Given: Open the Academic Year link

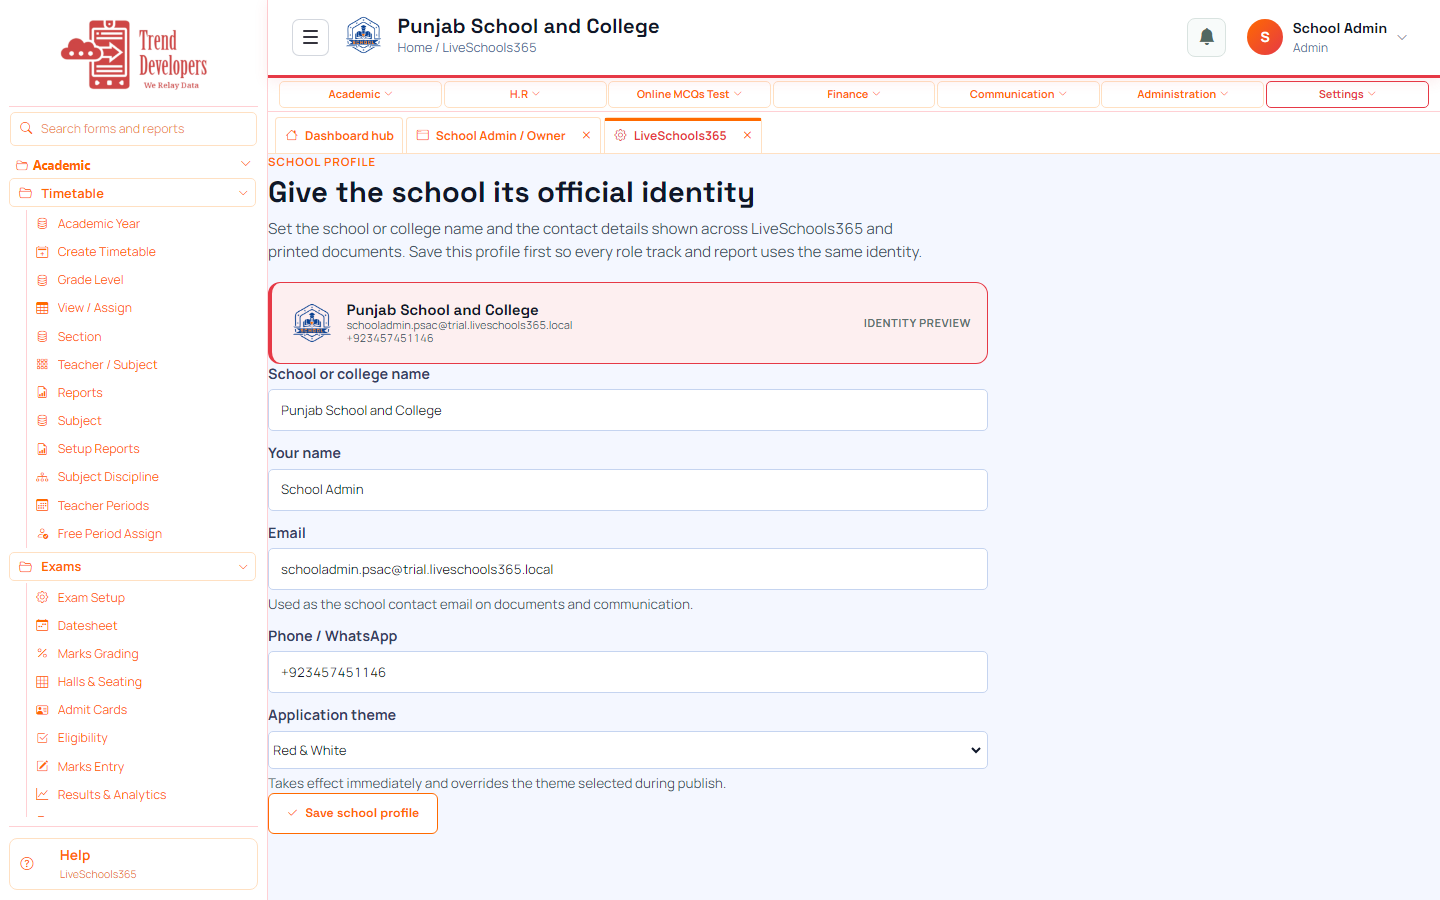Looking at the screenshot, I should pos(98,224).
